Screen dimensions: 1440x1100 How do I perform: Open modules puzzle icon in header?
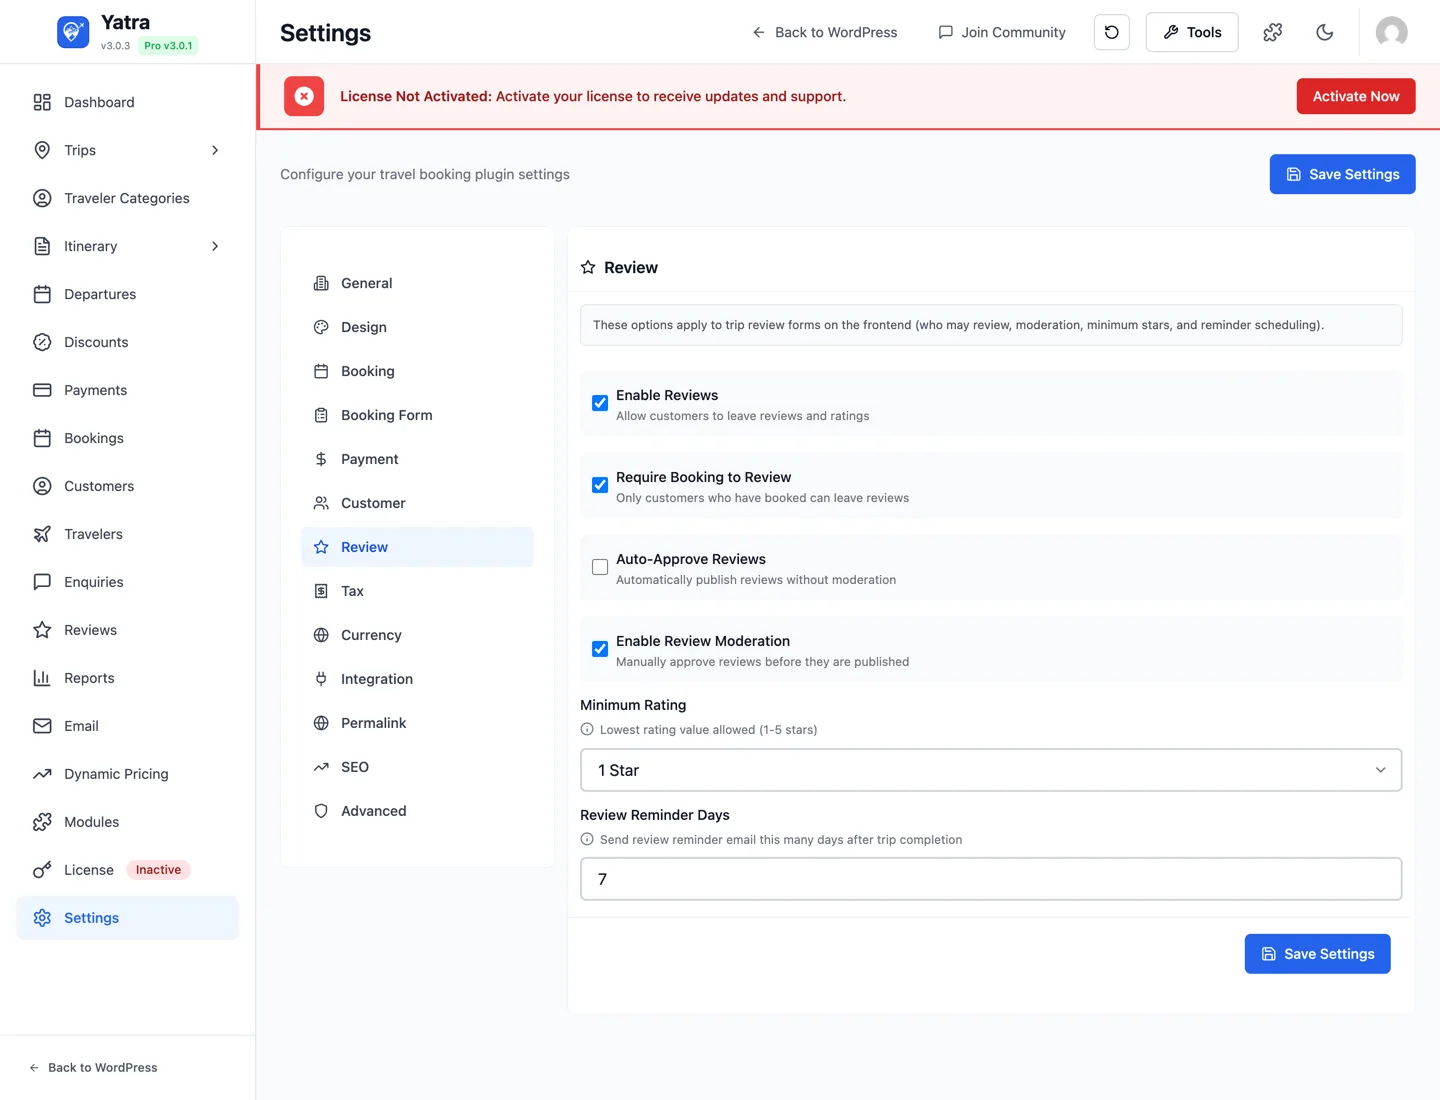tap(1273, 32)
